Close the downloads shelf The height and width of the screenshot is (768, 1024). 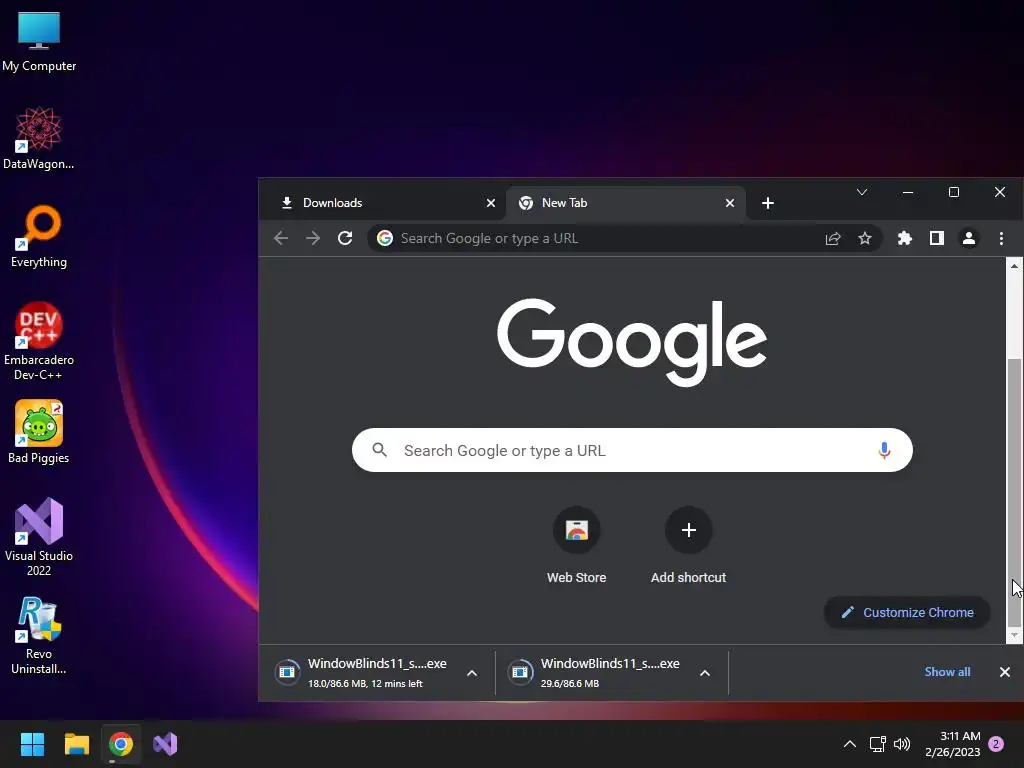point(1004,672)
